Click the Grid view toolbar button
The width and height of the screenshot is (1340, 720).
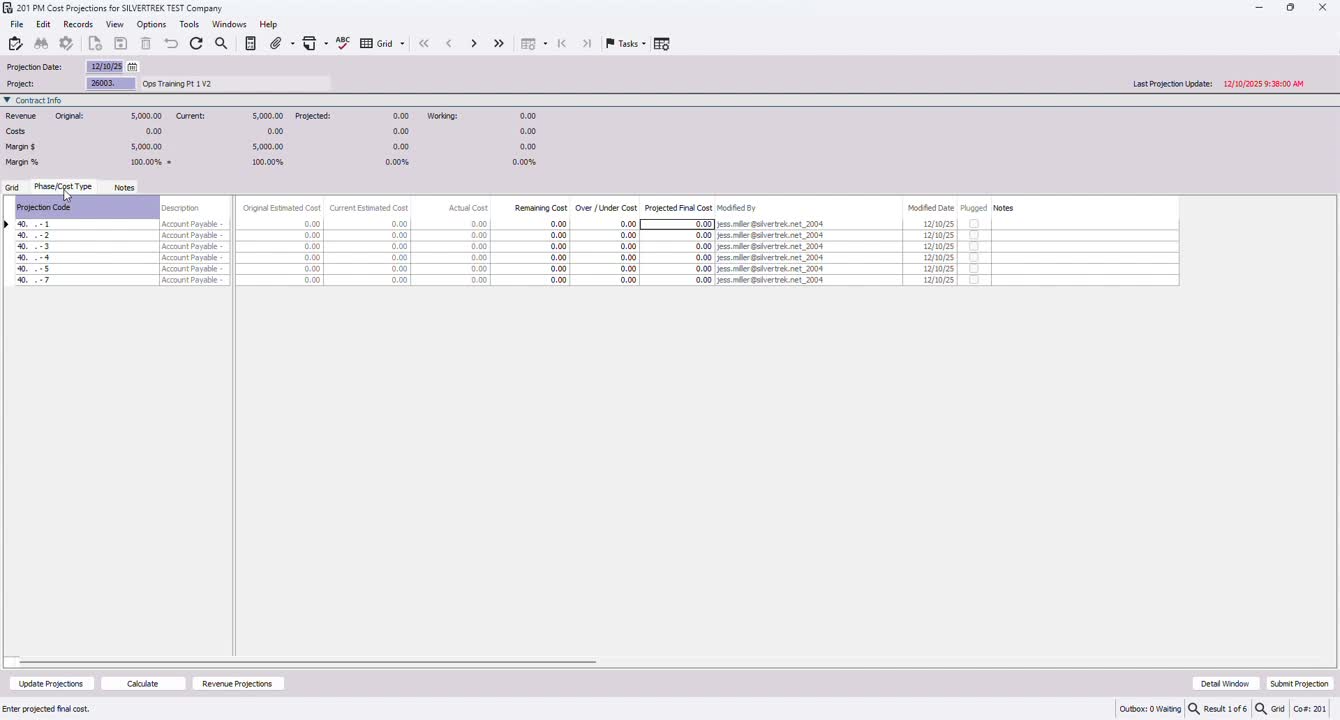pyautogui.click(x=378, y=44)
